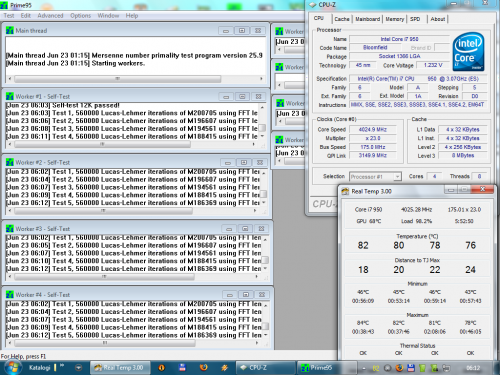The height and width of the screenshot is (375, 500).
Task: Click the CPU-Z title bar icon
Action: [312, 5]
